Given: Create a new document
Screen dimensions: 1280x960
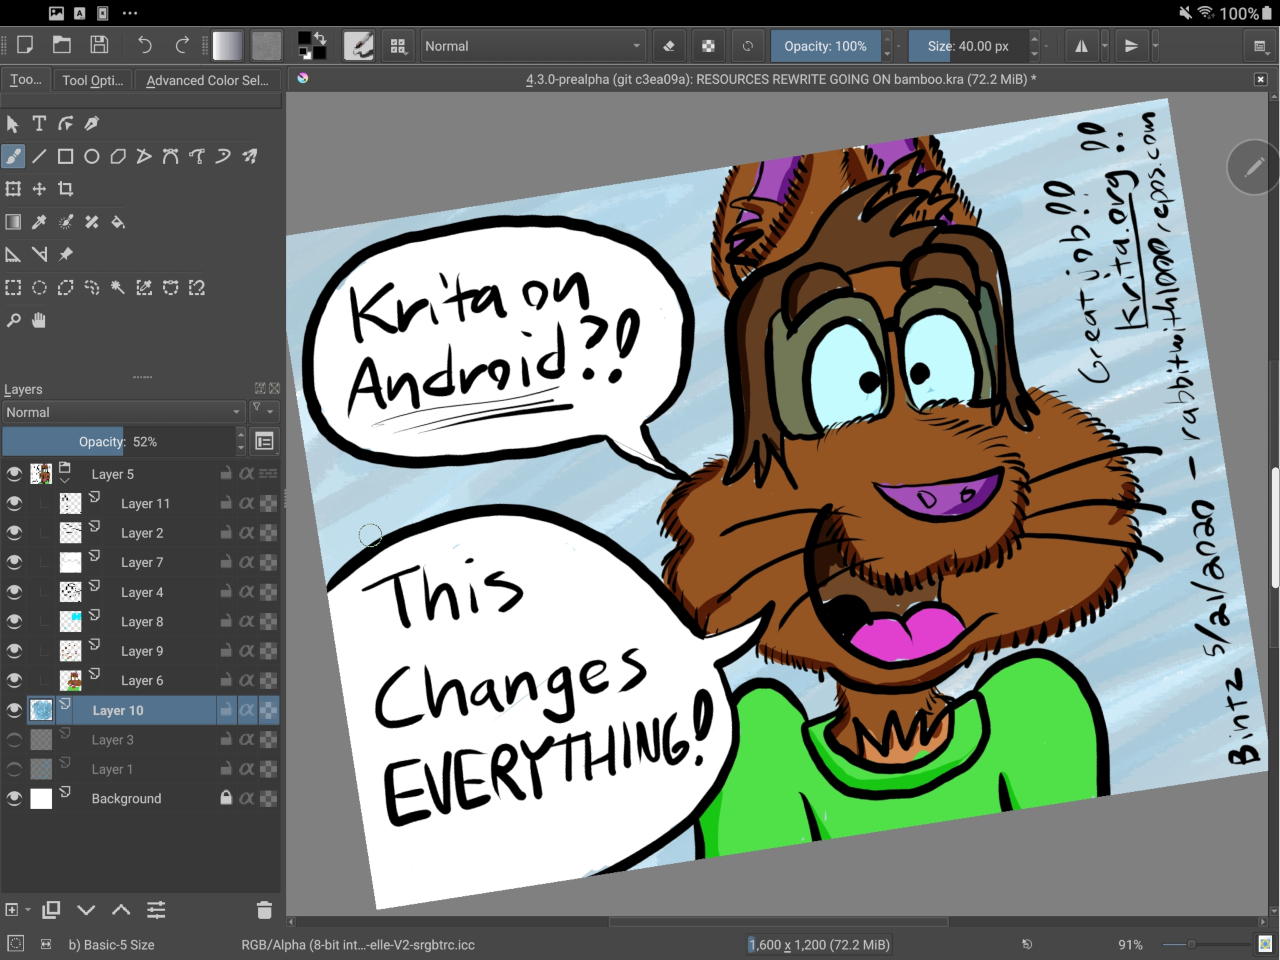Looking at the screenshot, I should point(25,45).
